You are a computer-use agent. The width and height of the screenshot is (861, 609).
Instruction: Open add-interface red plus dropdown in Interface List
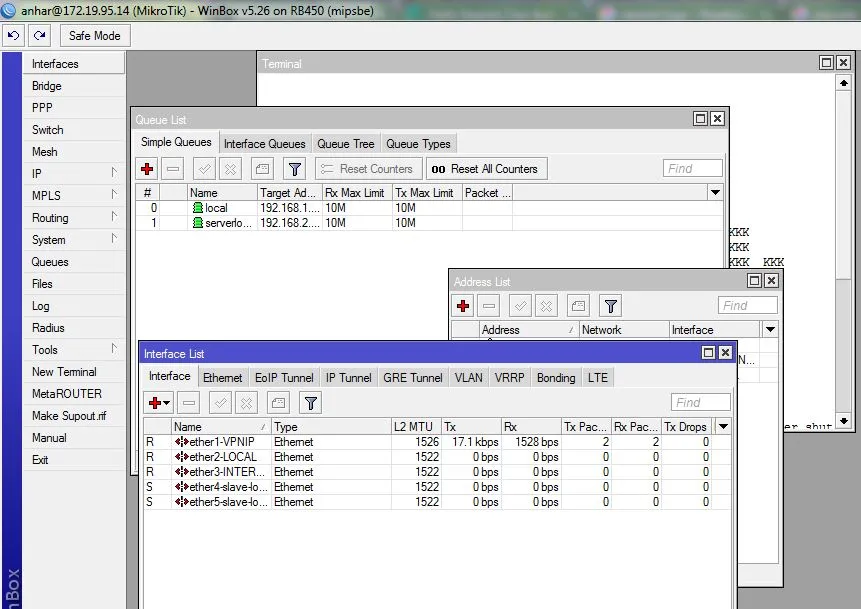tap(159, 403)
